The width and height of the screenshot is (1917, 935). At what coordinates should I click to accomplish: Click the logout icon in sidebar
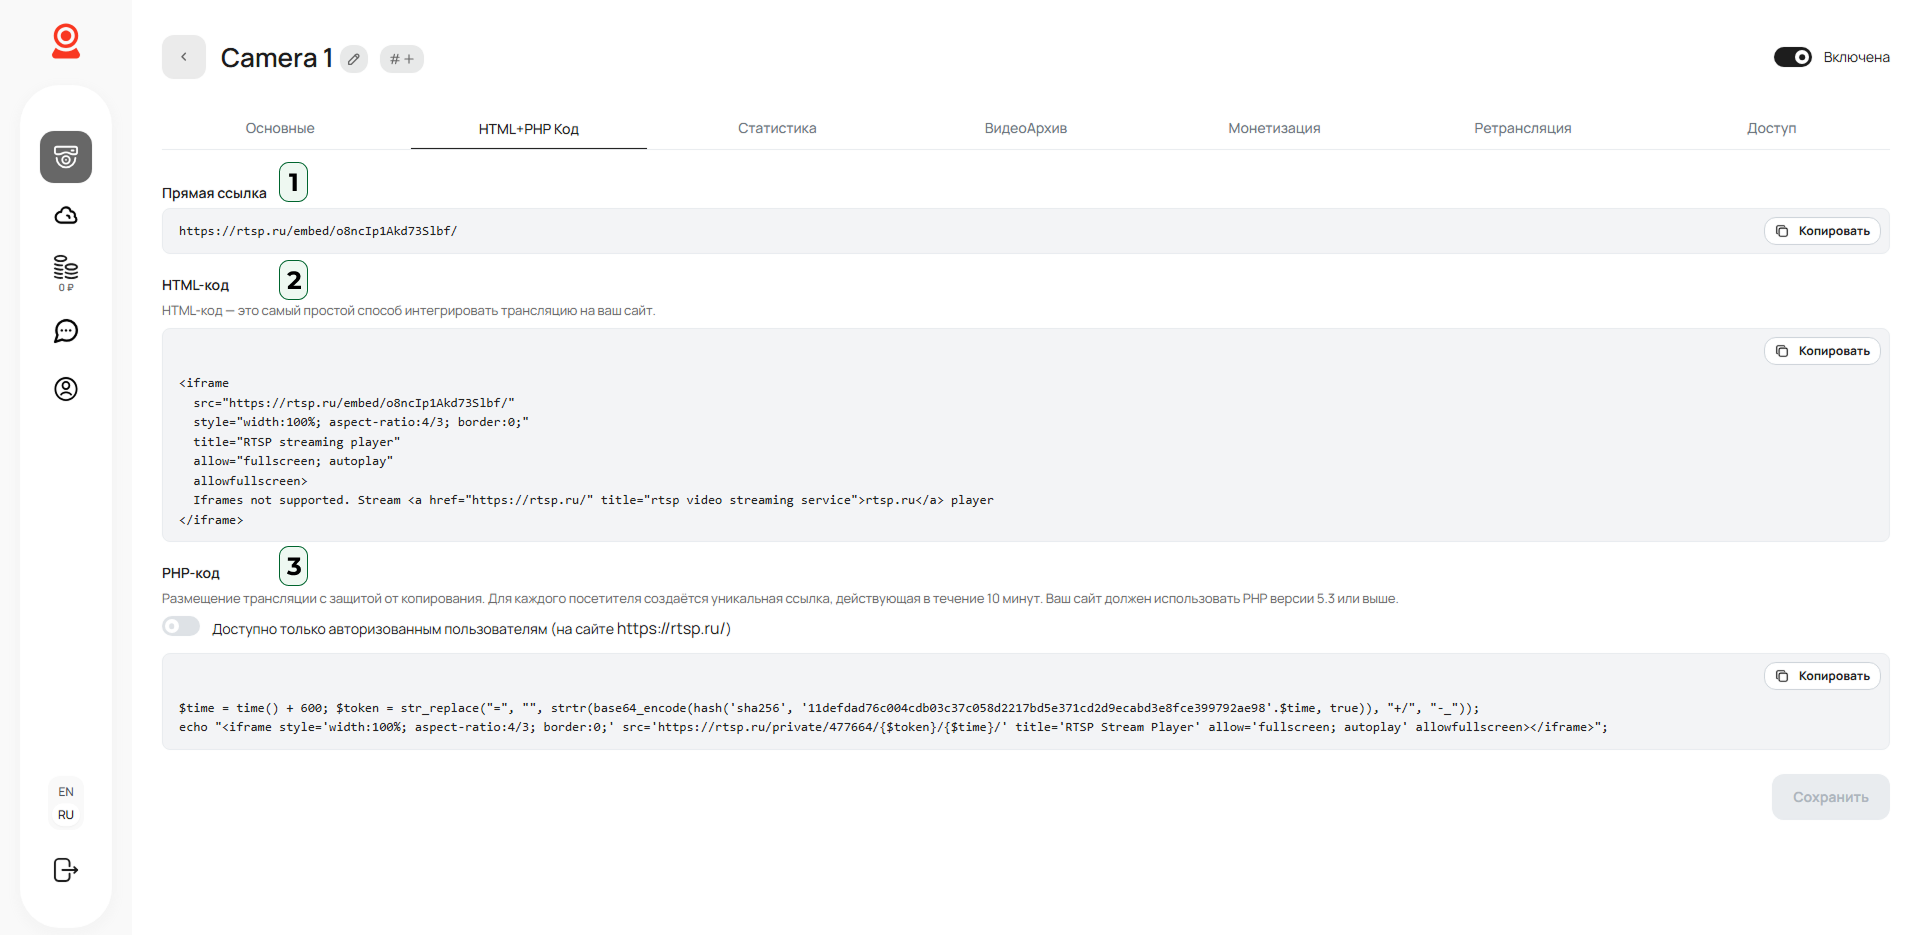(66, 870)
